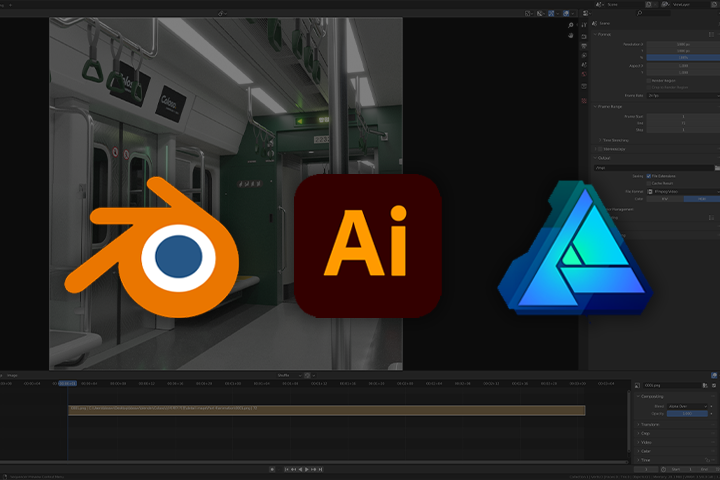Open the Tool tab in Properties editor
This screenshot has width=720, height=480.
coord(584,25)
